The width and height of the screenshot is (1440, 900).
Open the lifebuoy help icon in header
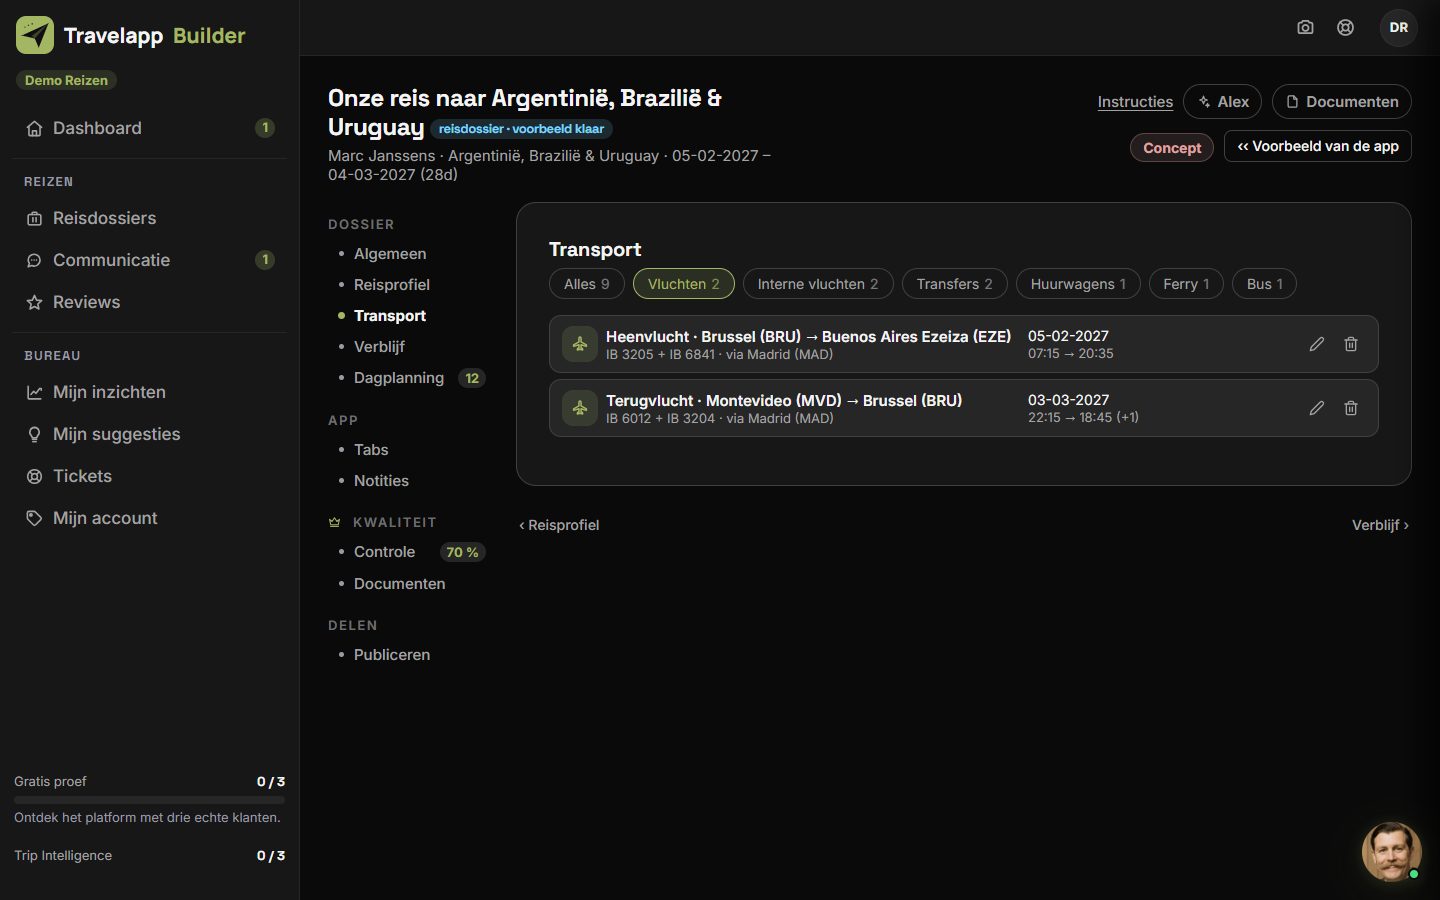[x=1346, y=28]
